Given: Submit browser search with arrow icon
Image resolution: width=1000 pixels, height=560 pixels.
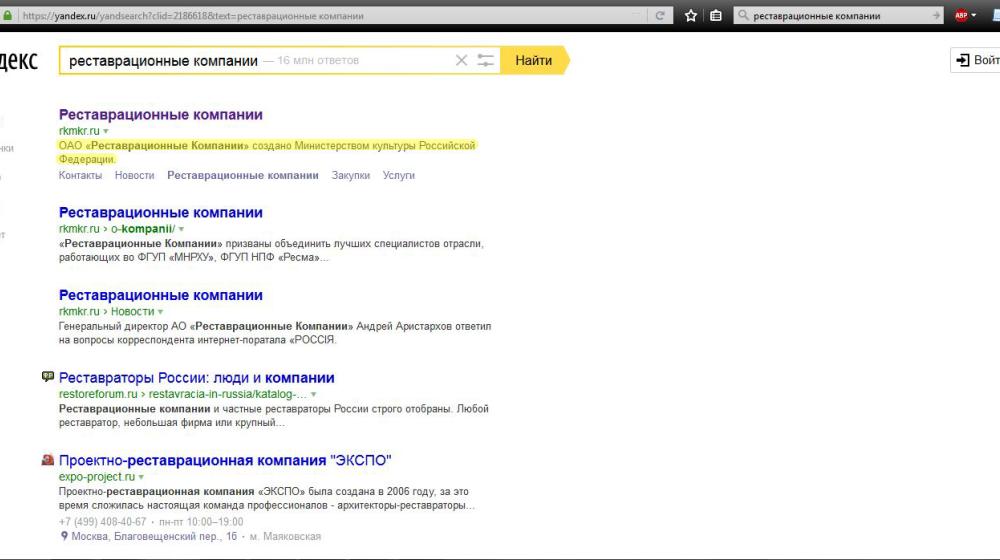Looking at the screenshot, I should point(936,15).
